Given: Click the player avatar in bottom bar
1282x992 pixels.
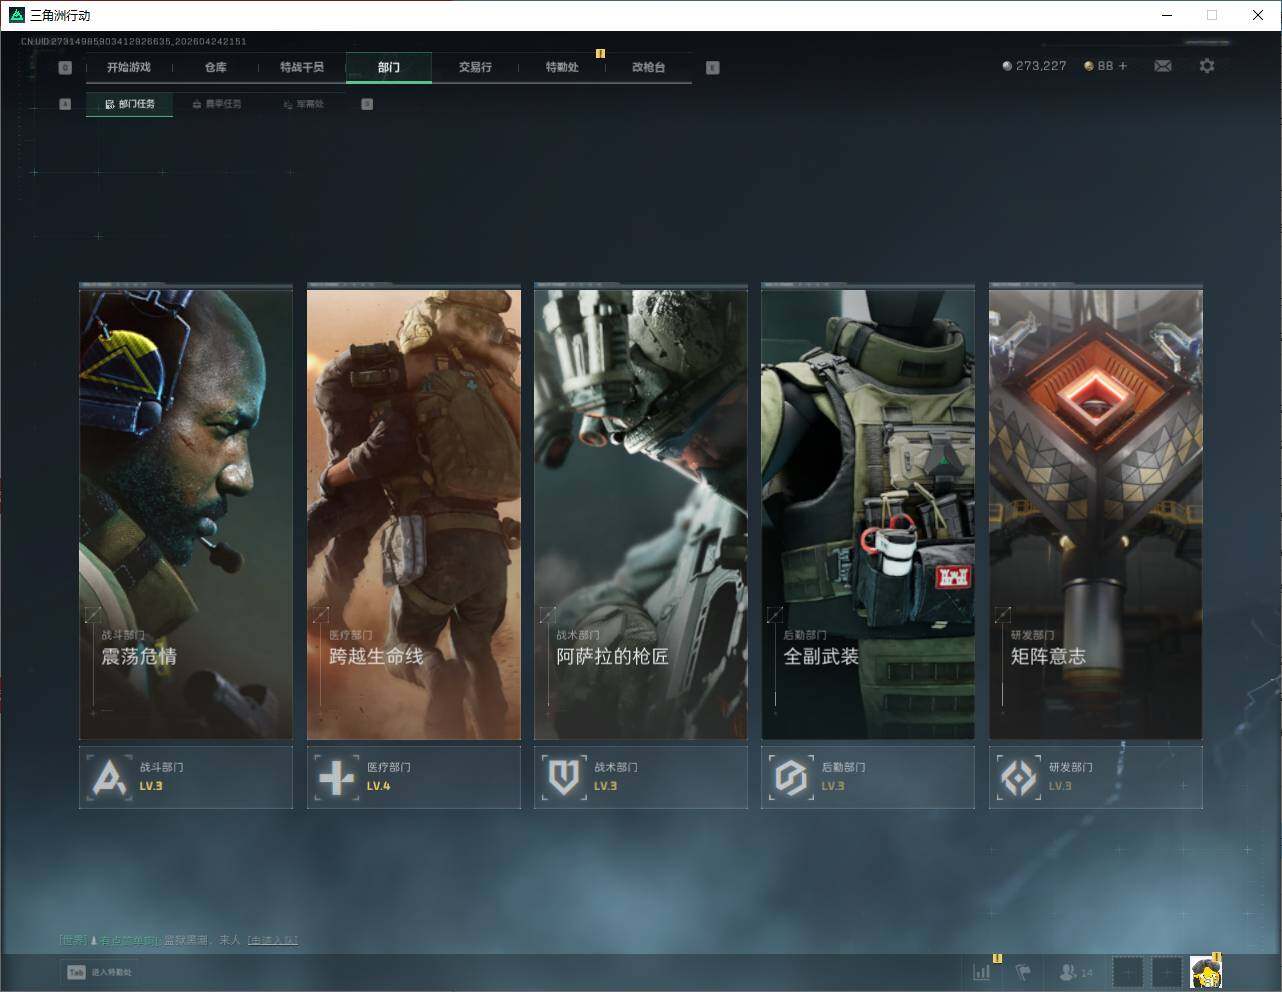Looking at the screenshot, I should pos(1206,972).
